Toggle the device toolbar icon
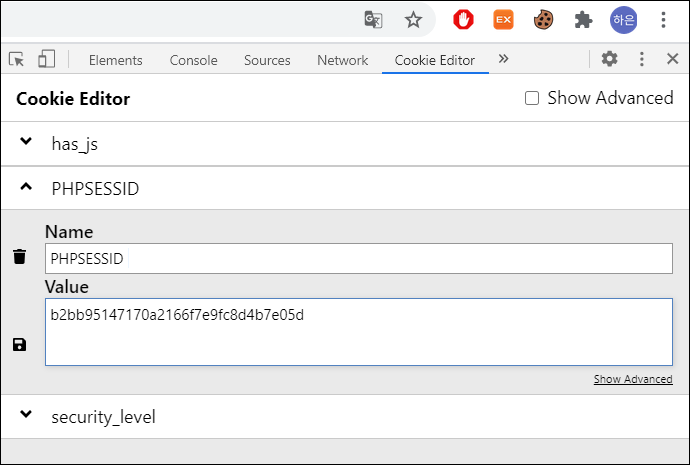 click(46, 59)
